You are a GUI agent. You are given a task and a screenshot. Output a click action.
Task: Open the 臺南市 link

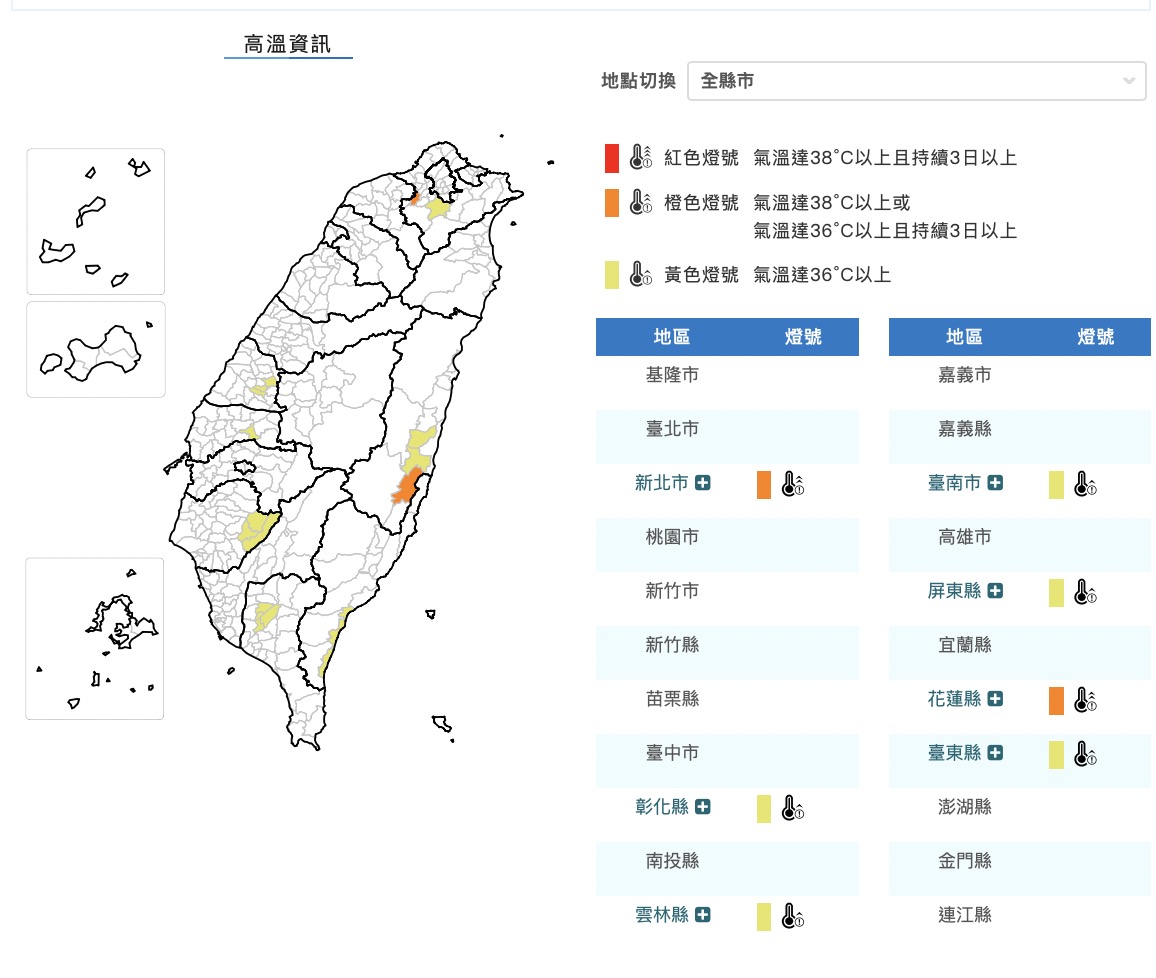pos(954,483)
